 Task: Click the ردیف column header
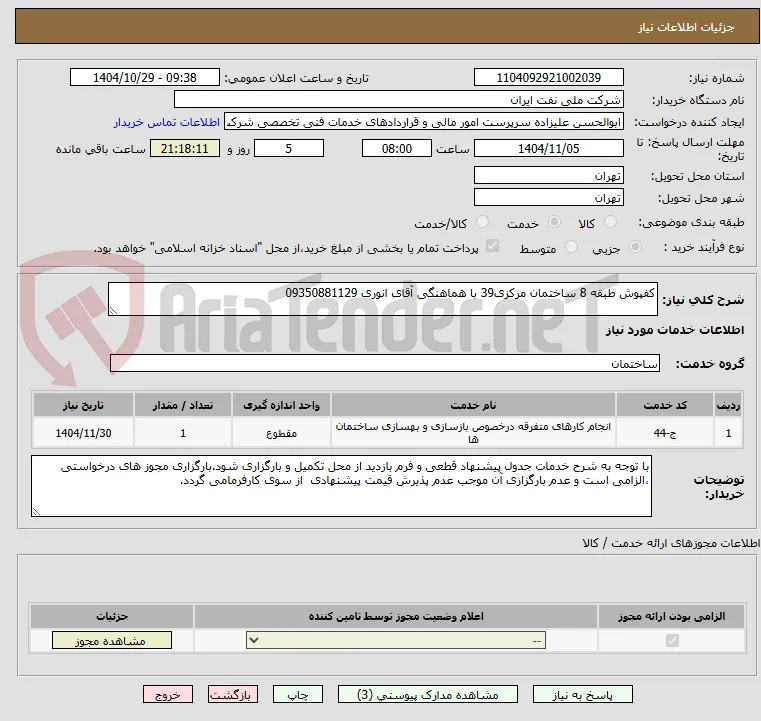[x=728, y=405]
